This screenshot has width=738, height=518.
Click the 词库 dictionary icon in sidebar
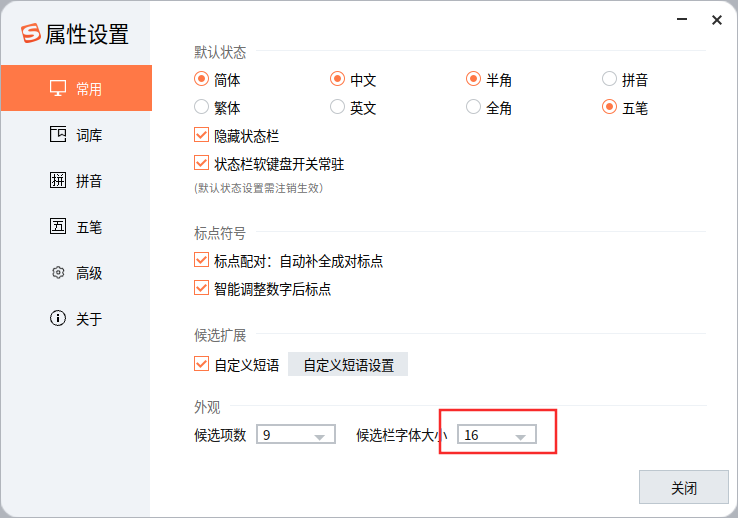click(x=58, y=134)
